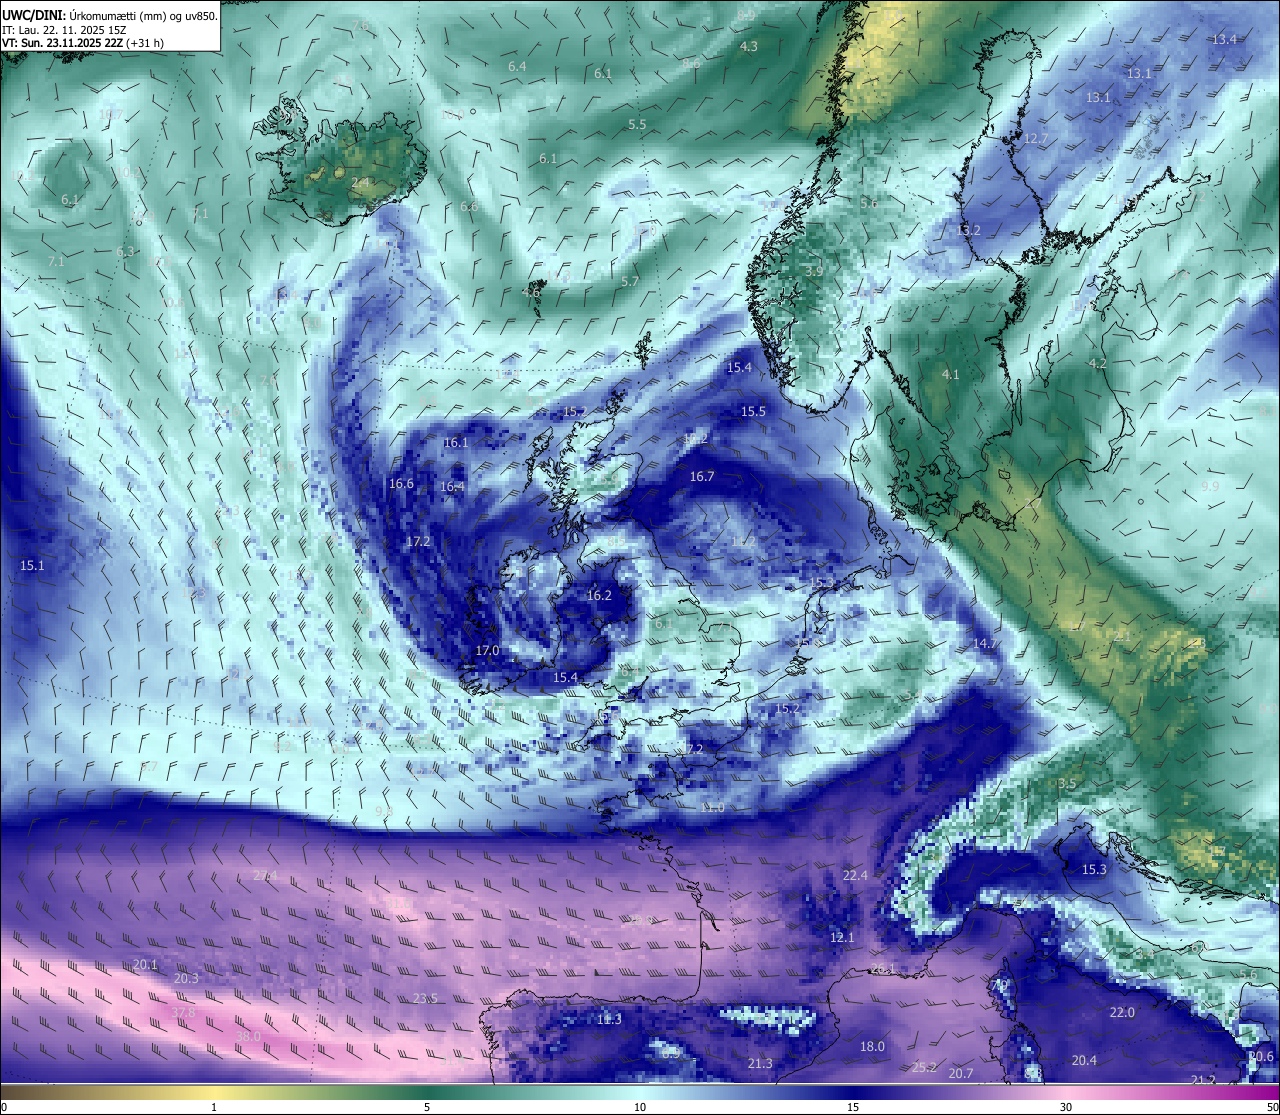Click the color scale label '10'

point(640,1107)
